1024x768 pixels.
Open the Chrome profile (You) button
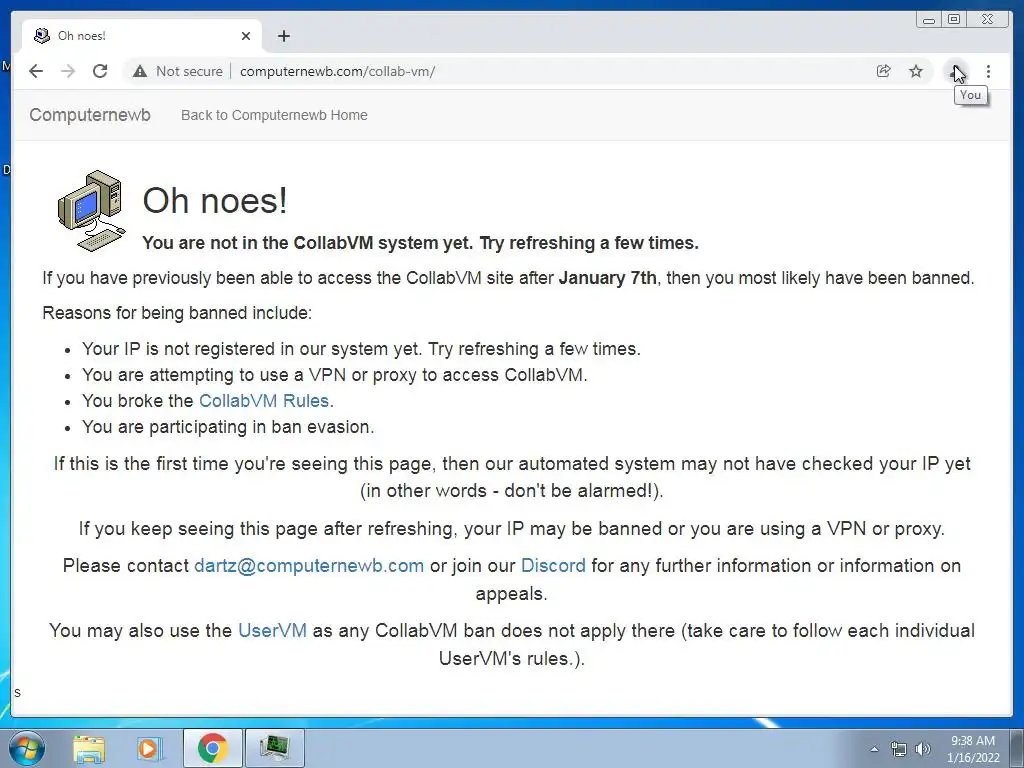coord(956,71)
